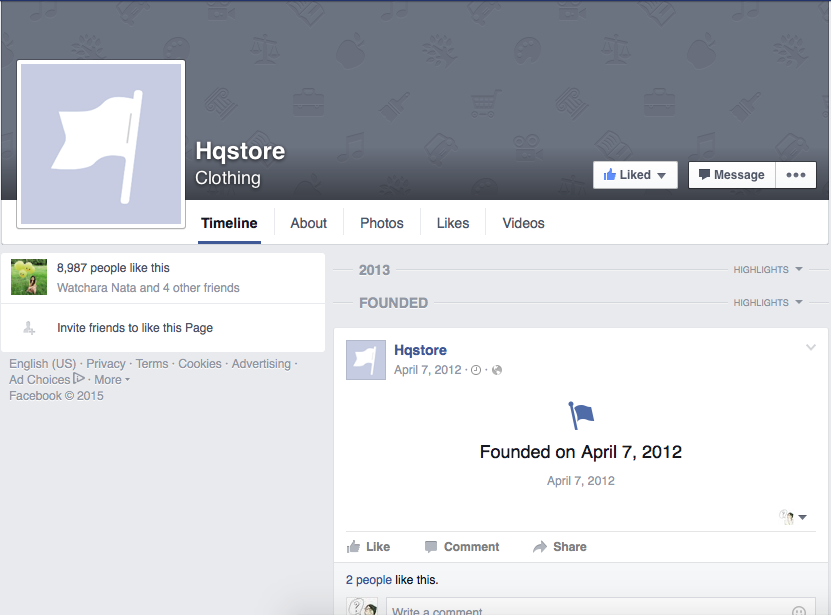Open 'Watchara Nata and 4 other friends'

pyautogui.click(x=148, y=287)
